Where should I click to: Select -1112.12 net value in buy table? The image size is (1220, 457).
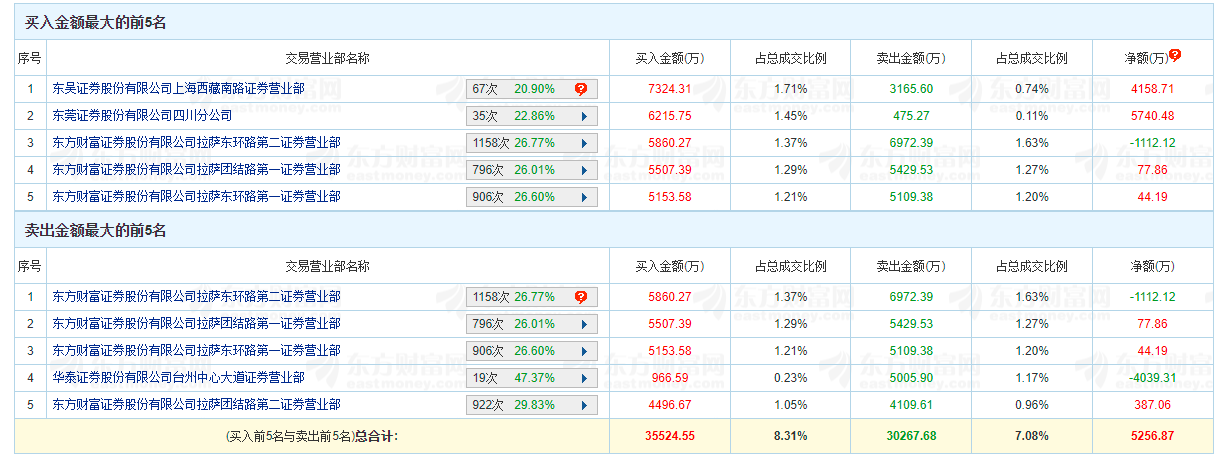[1152, 143]
